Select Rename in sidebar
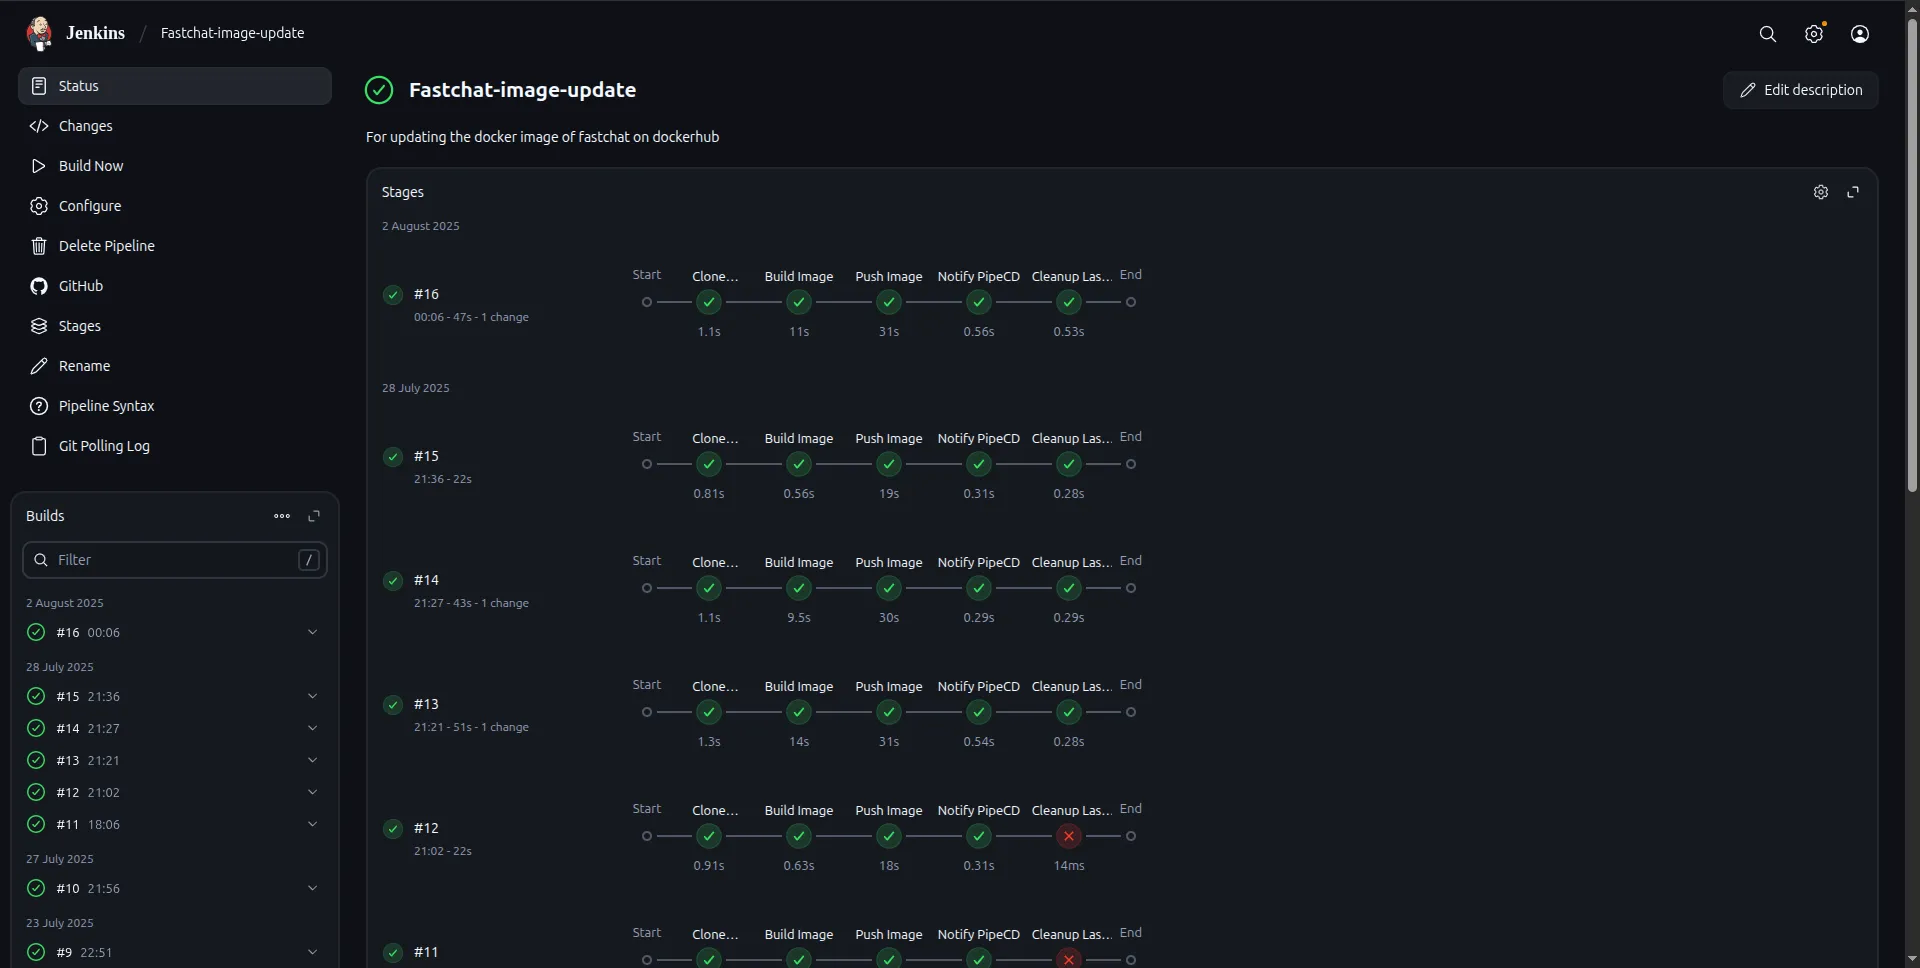This screenshot has height=968, width=1920. tap(175, 366)
